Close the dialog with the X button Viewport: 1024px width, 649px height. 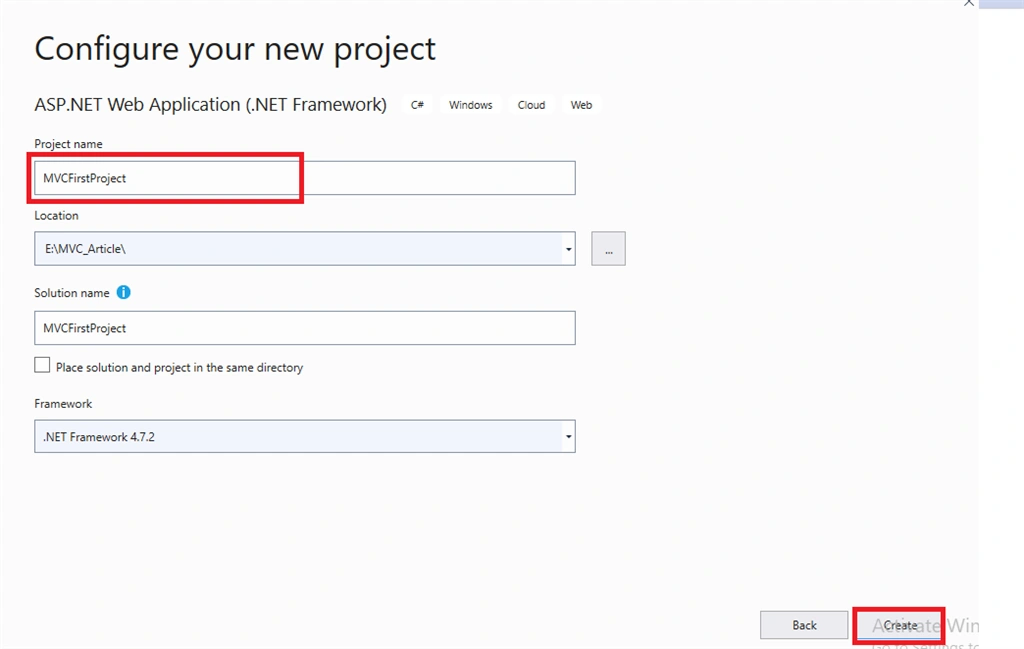pos(969,3)
